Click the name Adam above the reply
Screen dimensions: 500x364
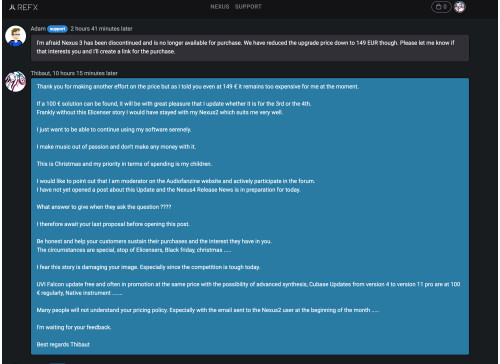[38, 29]
